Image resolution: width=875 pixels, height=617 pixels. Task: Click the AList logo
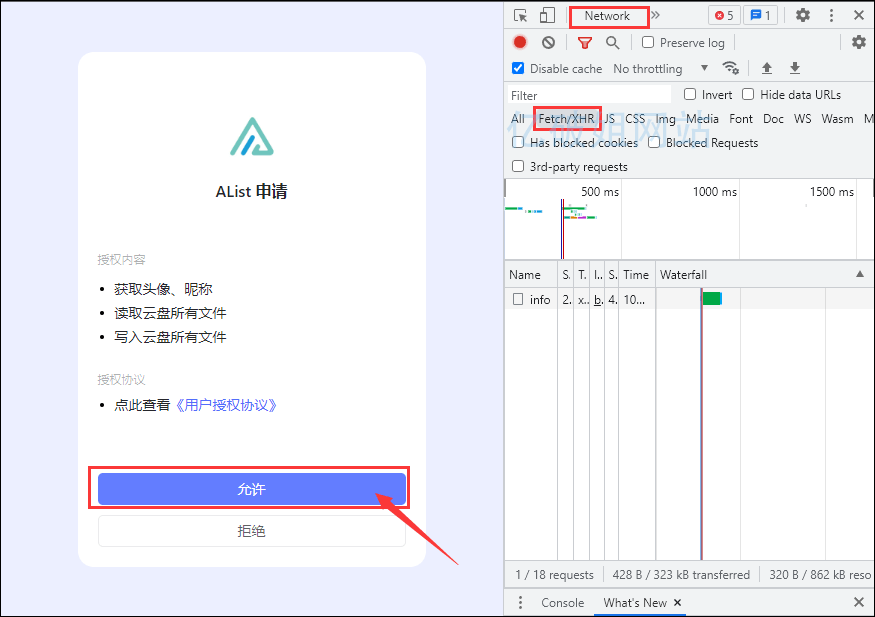(x=252, y=137)
